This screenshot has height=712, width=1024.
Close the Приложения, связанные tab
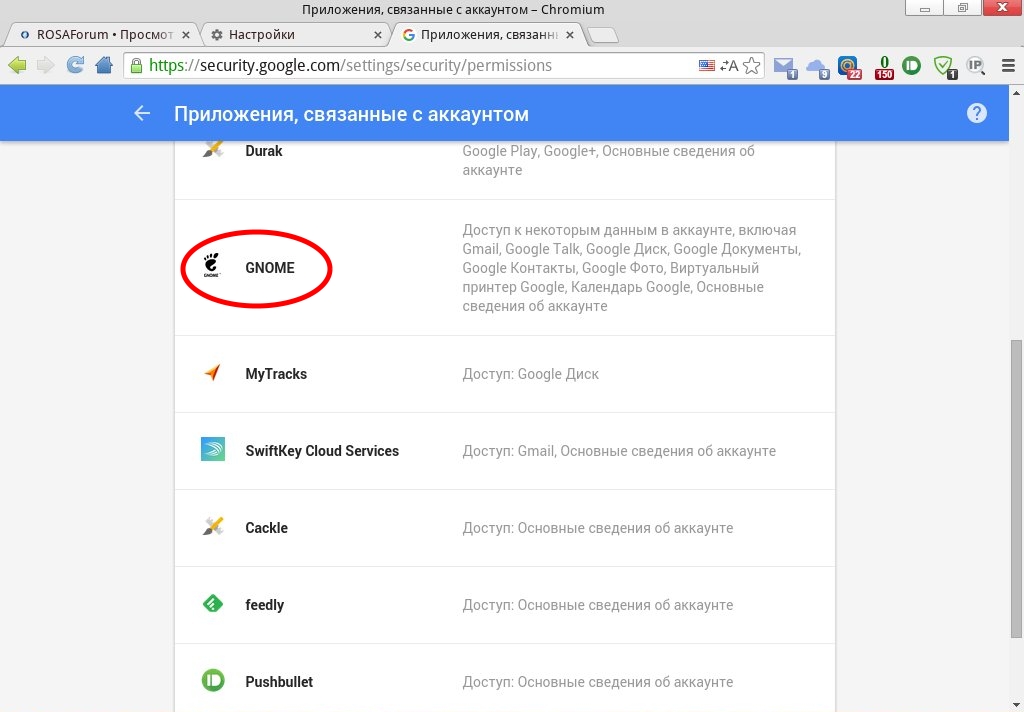point(569,35)
